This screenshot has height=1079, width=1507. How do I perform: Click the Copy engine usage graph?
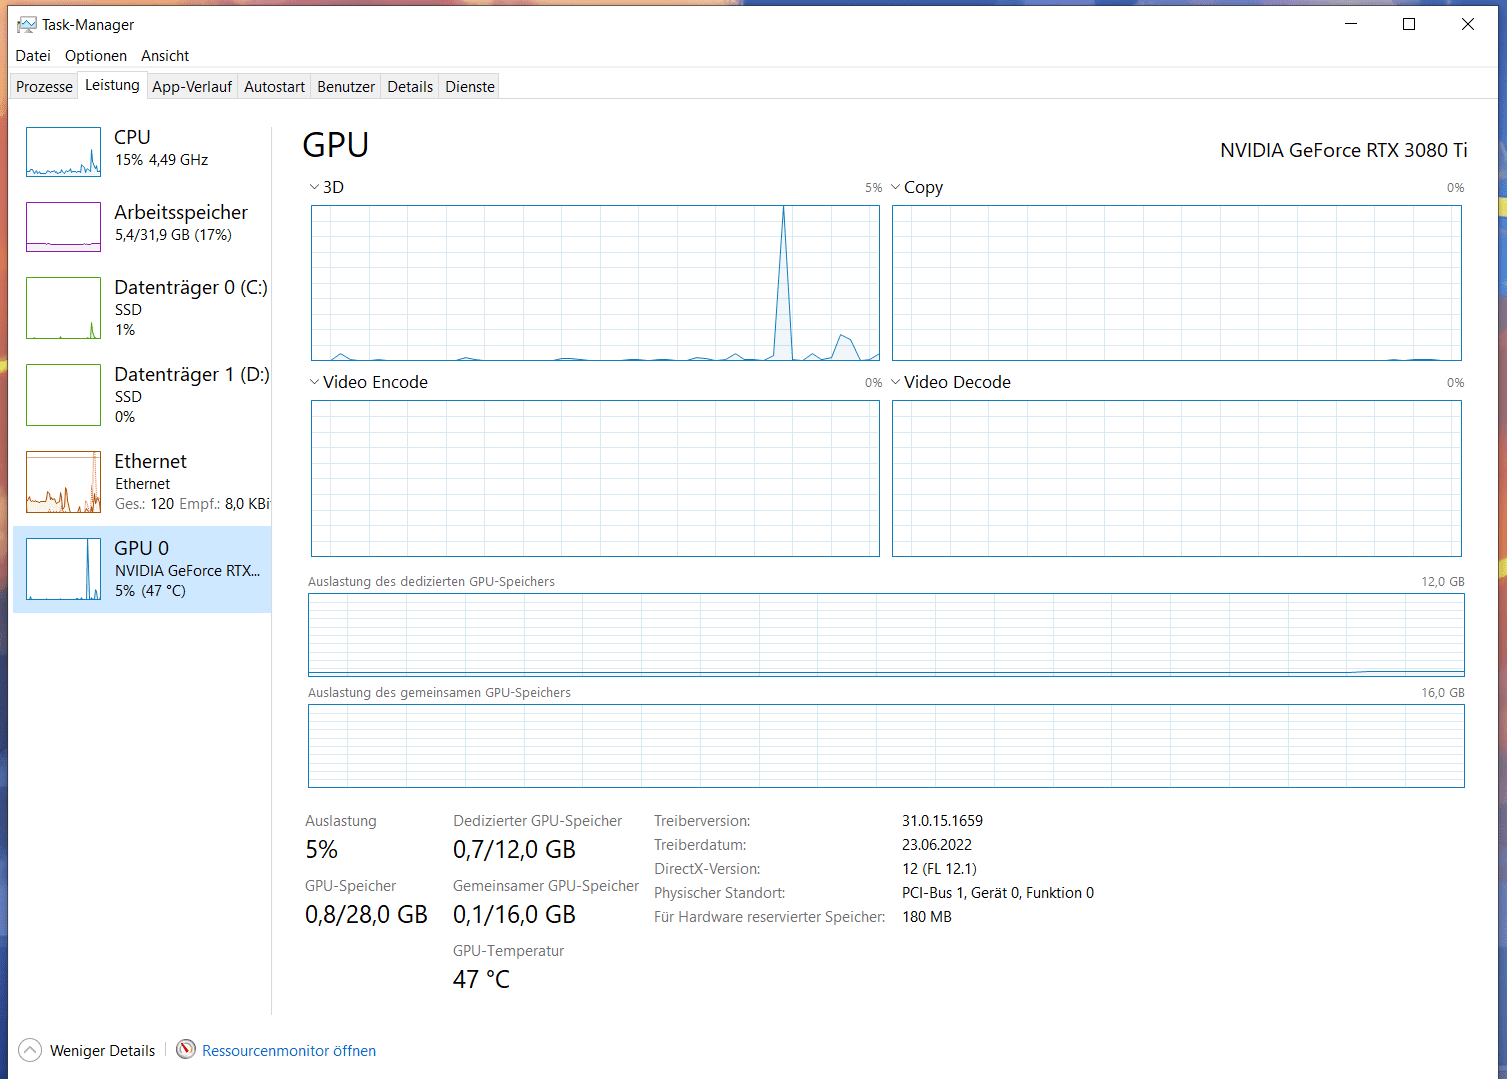pyautogui.click(x=1177, y=283)
